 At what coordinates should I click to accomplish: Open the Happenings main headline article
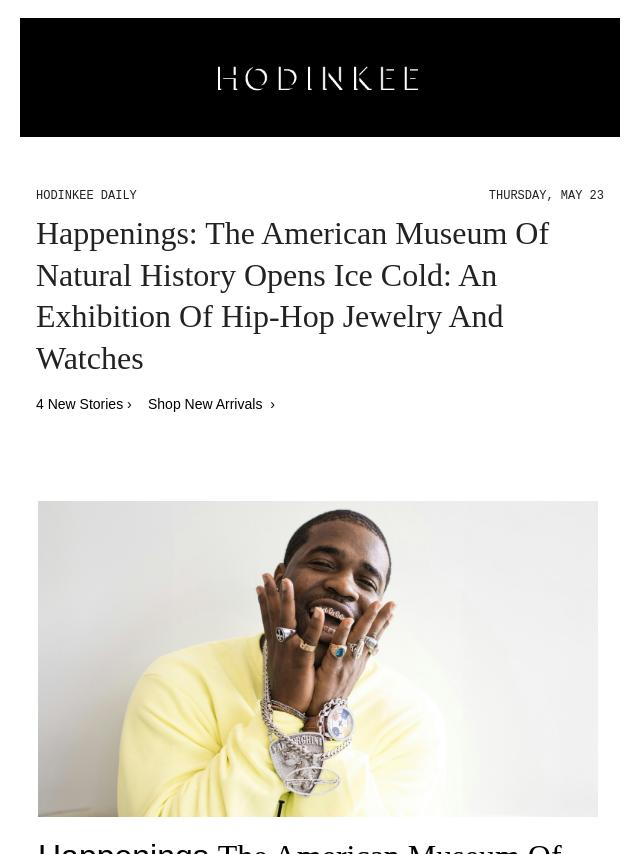tap(294, 296)
